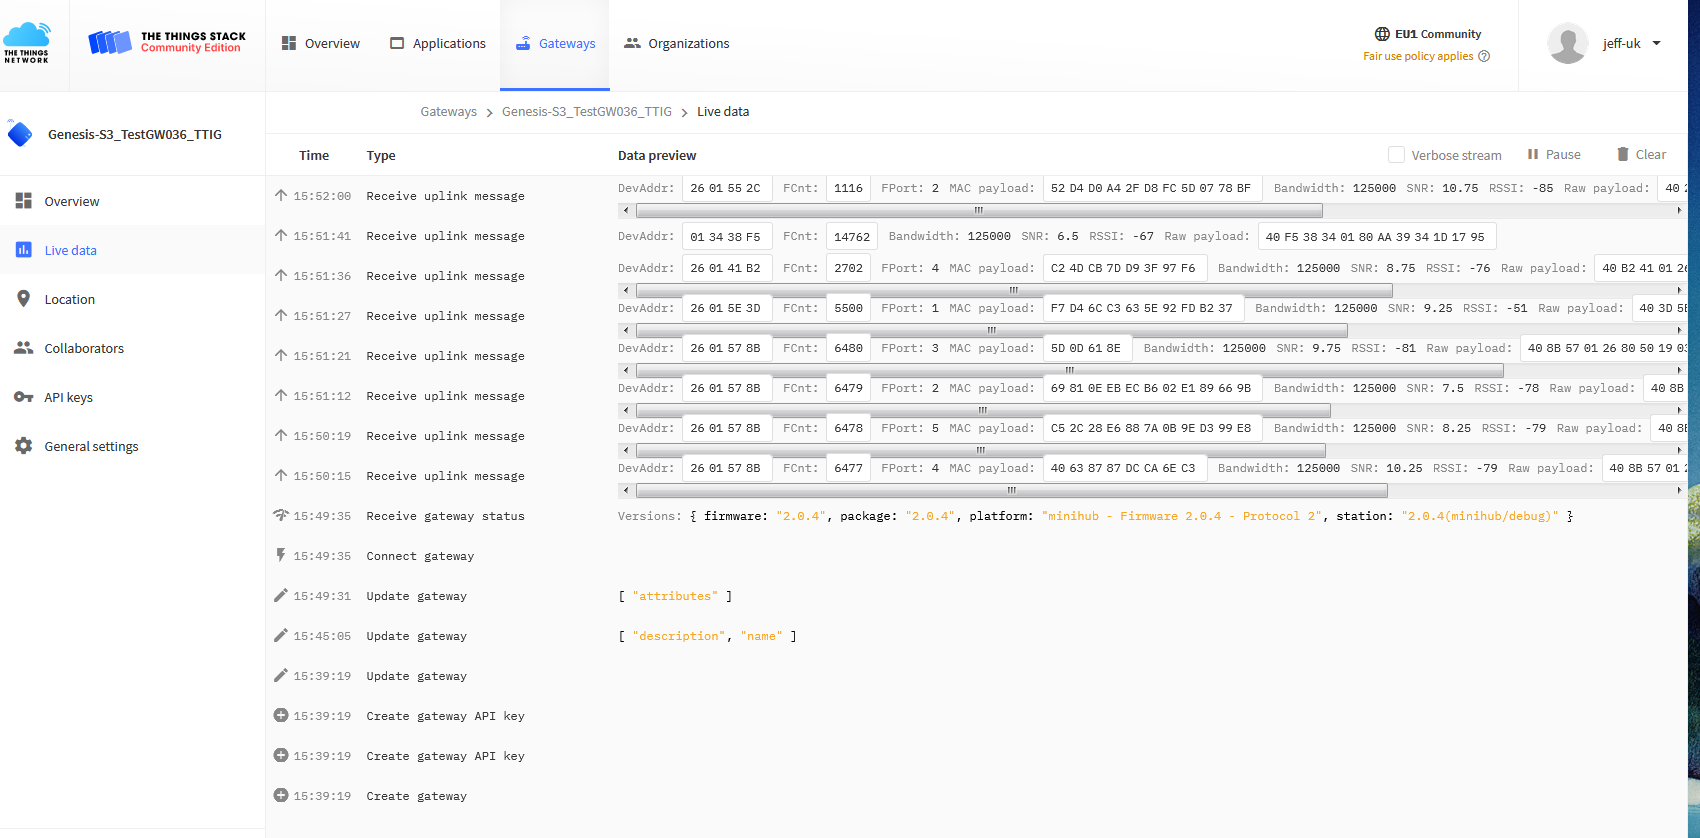This screenshot has height=838, width=1700.
Task: Enable the Verbose stream checkbox
Action: click(1396, 155)
